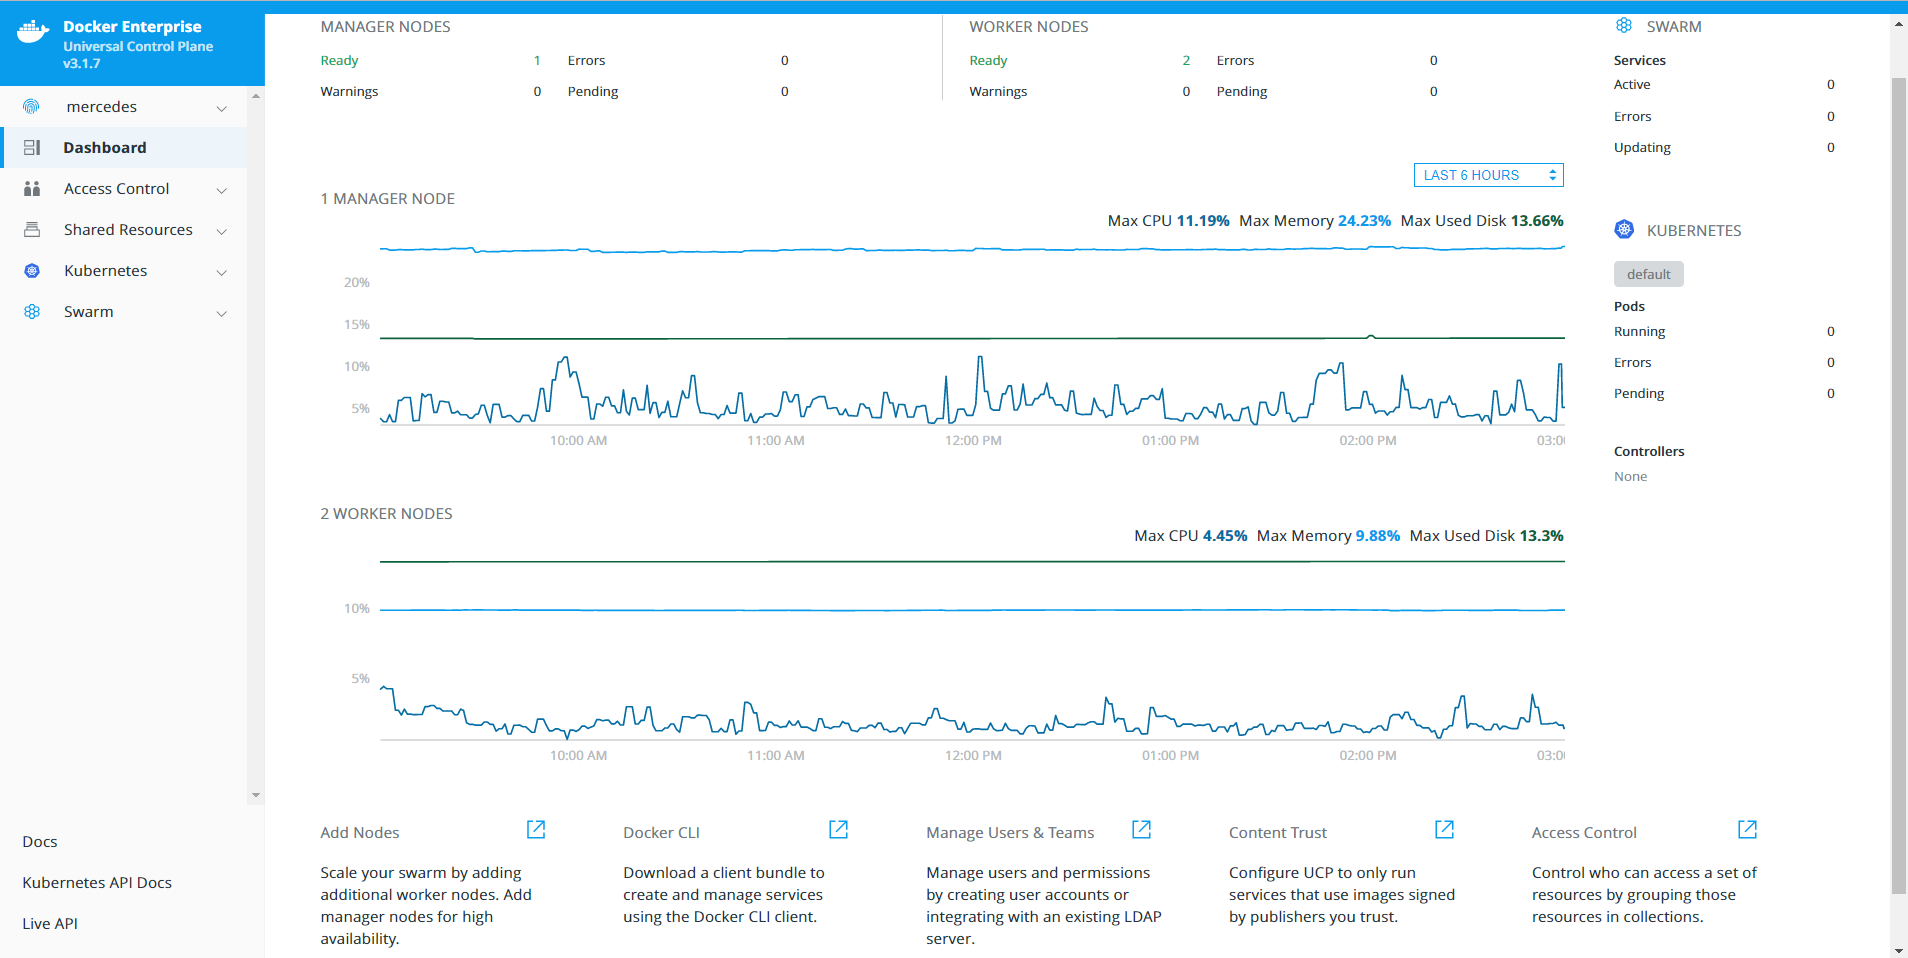Click the manager nodes Pending label
Viewport: 1908px width, 958px height.
(x=593, y=92)
